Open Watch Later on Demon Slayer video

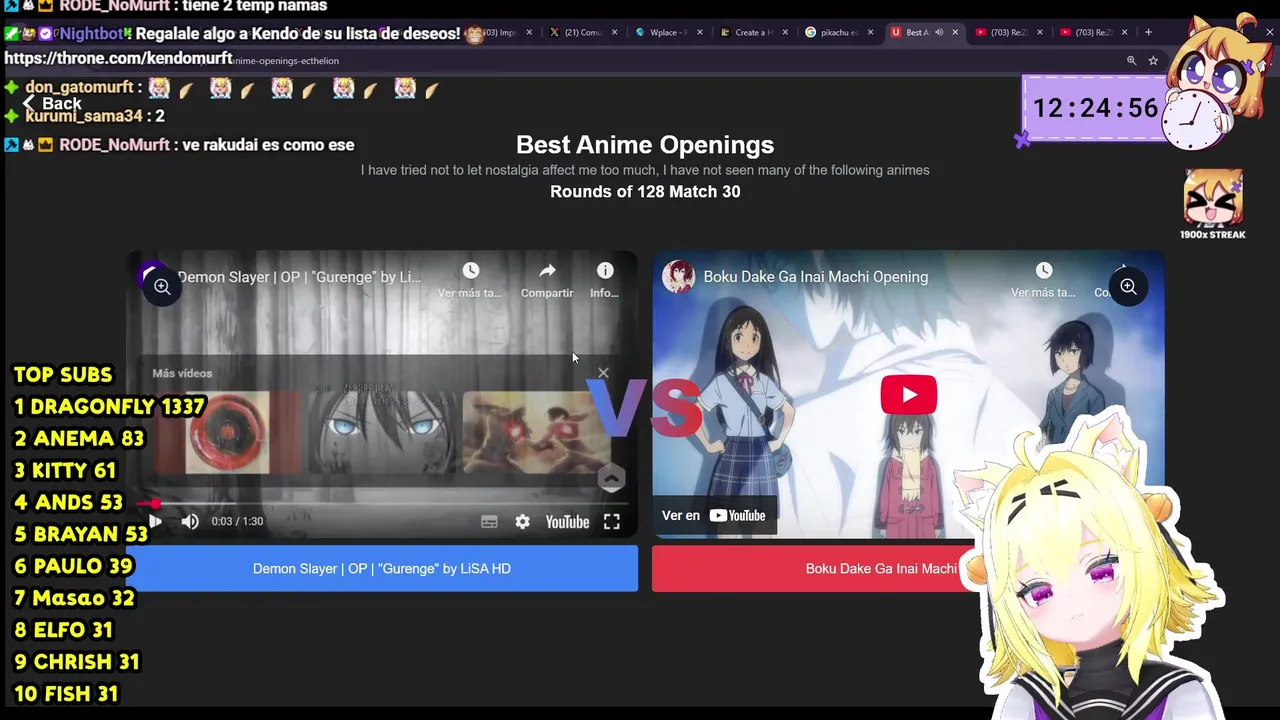(470, 279)
